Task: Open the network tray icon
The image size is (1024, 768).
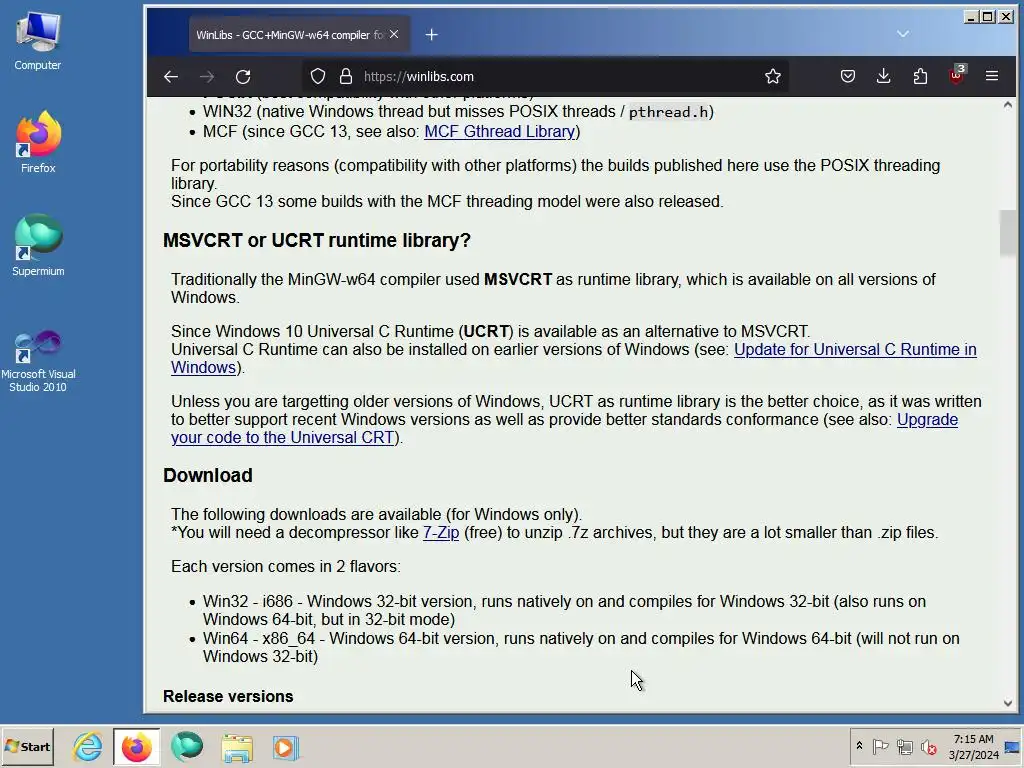Action: (x=904, y=746)
